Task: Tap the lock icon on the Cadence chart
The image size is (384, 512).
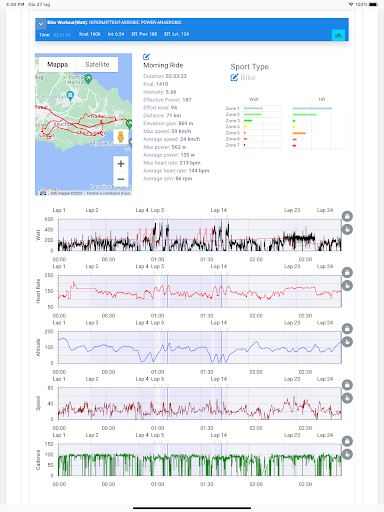Action: pyautogui.click(x=347, y=441)
